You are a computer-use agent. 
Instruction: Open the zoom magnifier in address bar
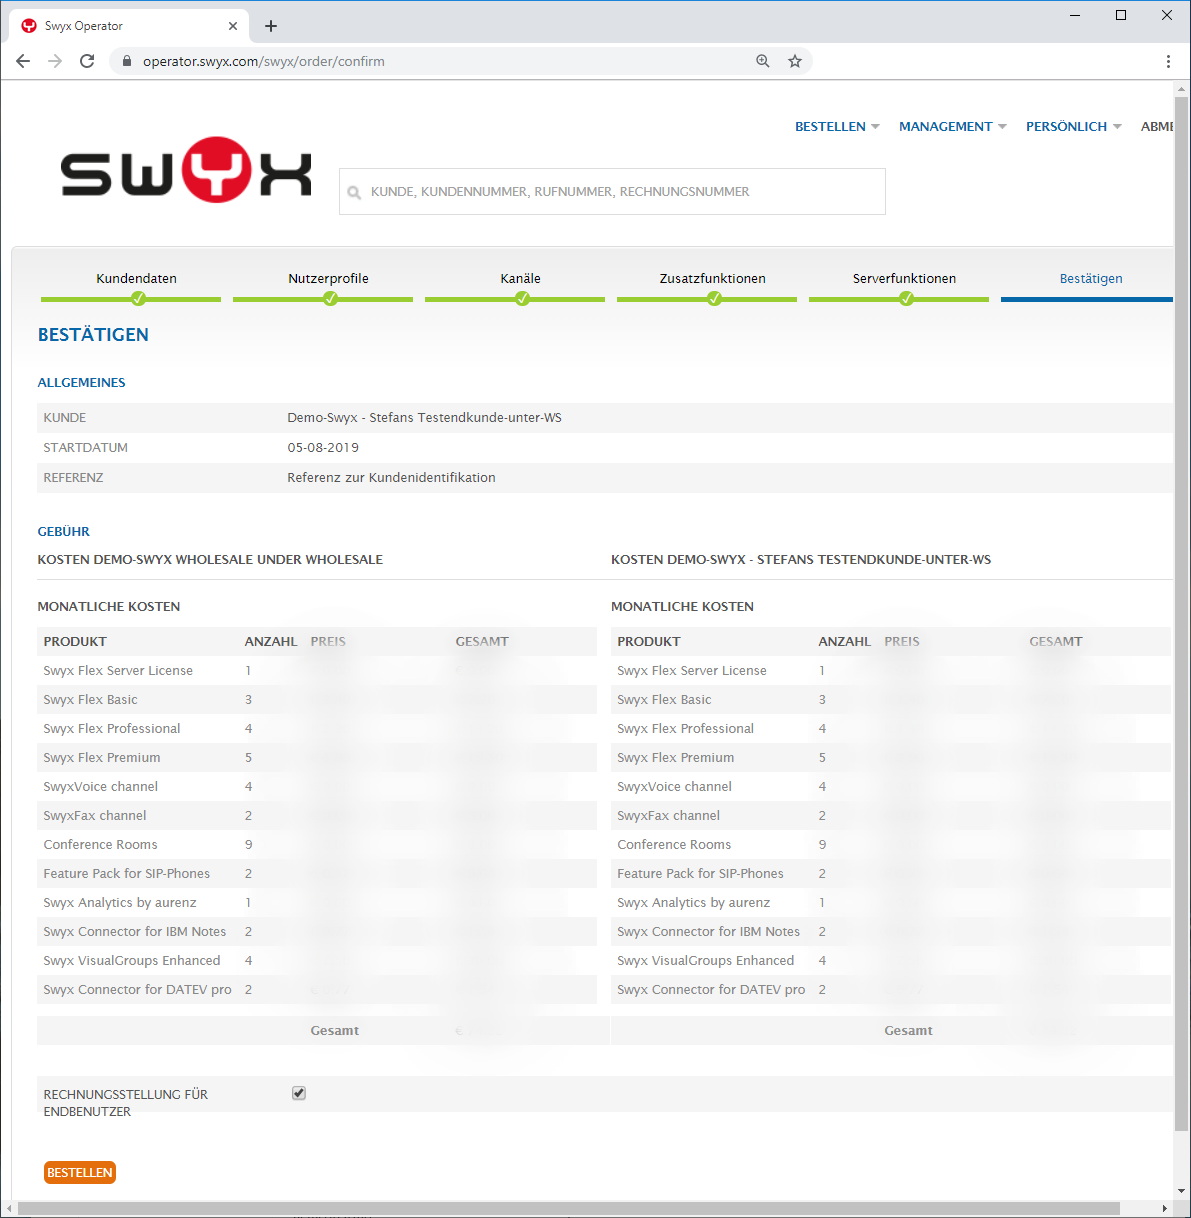tap(763, 61)
